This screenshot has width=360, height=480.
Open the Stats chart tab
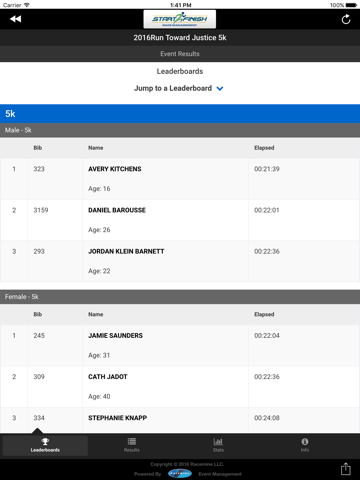(x=218, y=445)
